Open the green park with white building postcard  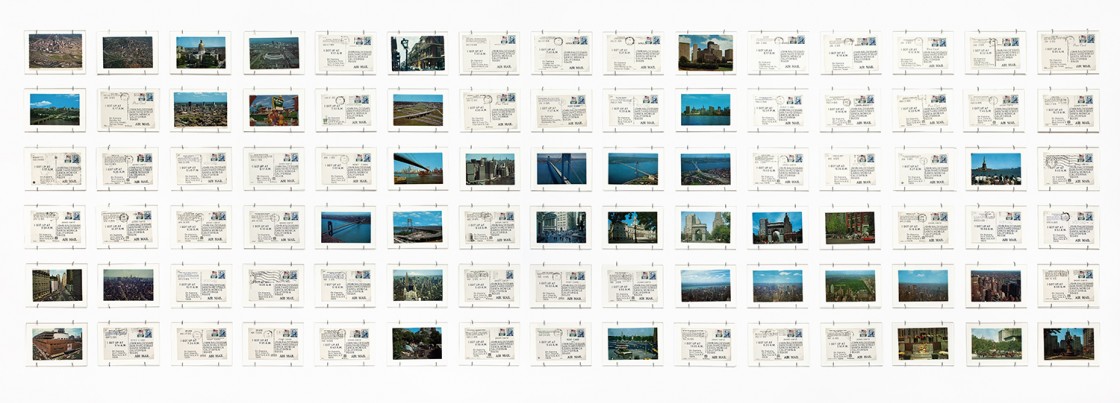[x=996, y=344]
